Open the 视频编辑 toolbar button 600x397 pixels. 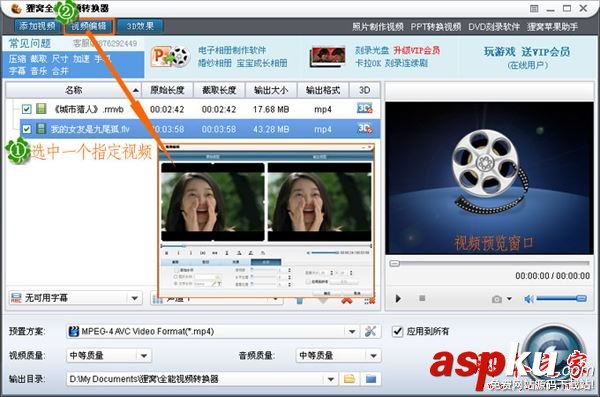[89, 26]
